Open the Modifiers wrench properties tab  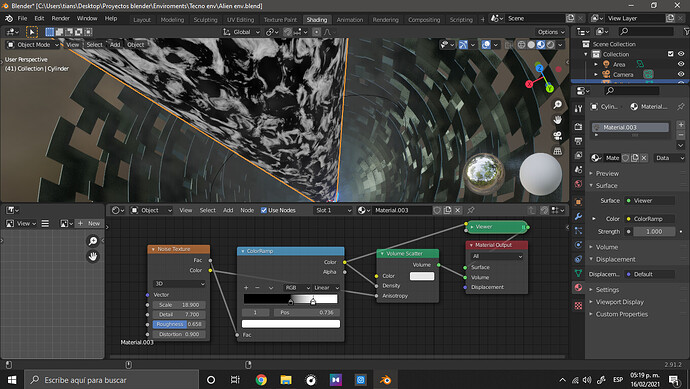tap(578, 216)
